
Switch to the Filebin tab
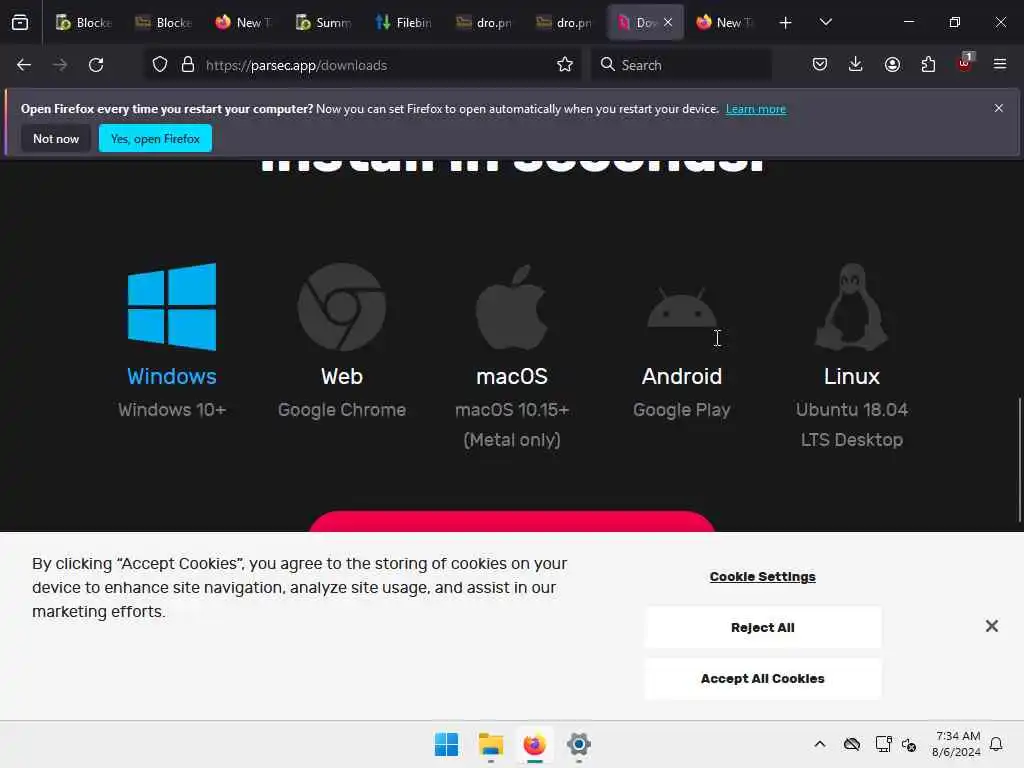pos(404,23)
